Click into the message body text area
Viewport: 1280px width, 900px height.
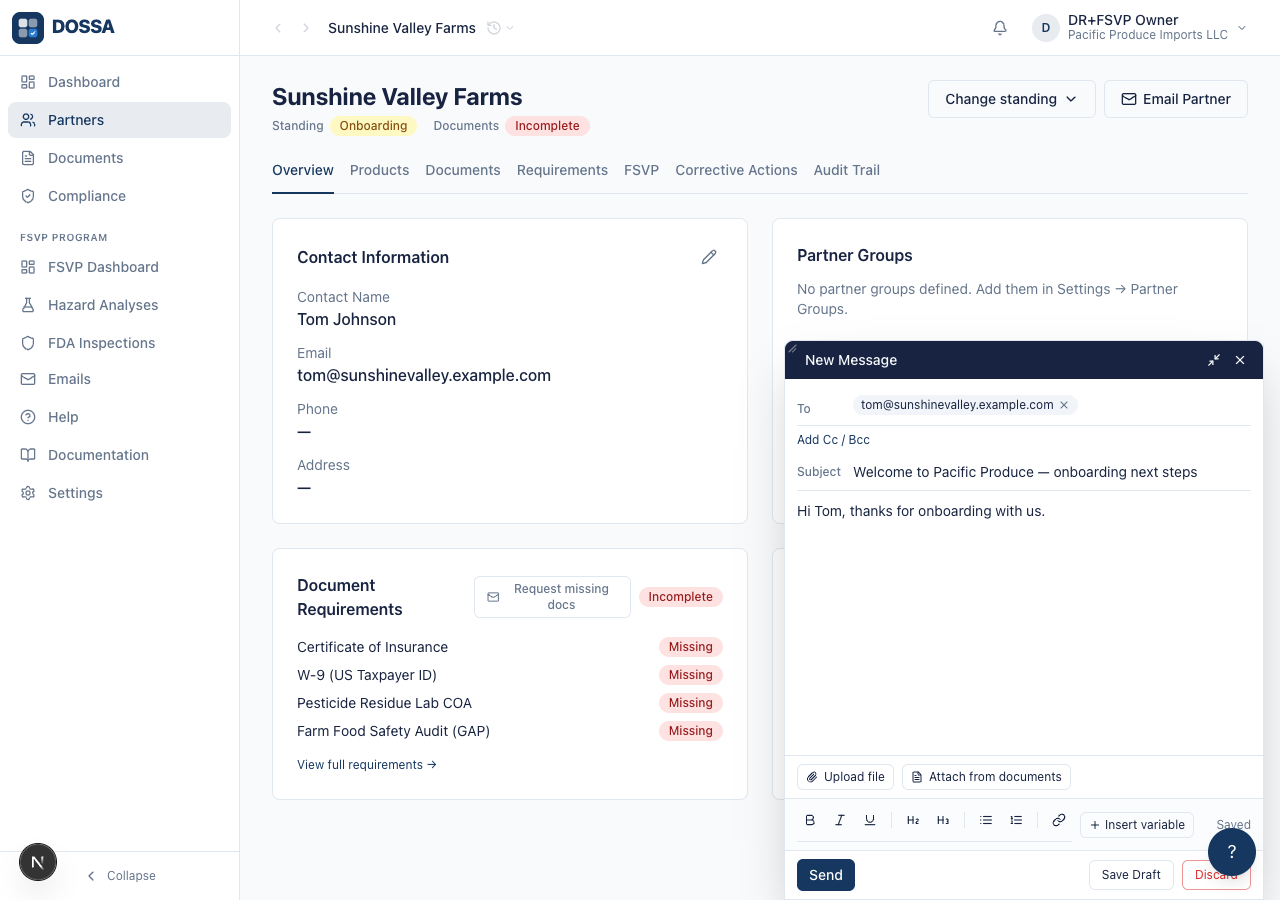point(1023,625)
